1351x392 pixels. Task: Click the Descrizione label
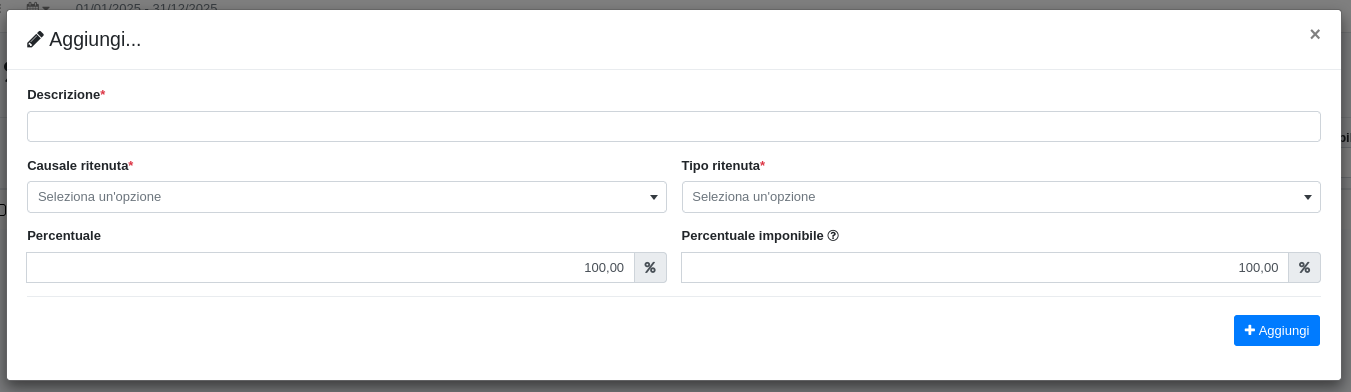64,95
